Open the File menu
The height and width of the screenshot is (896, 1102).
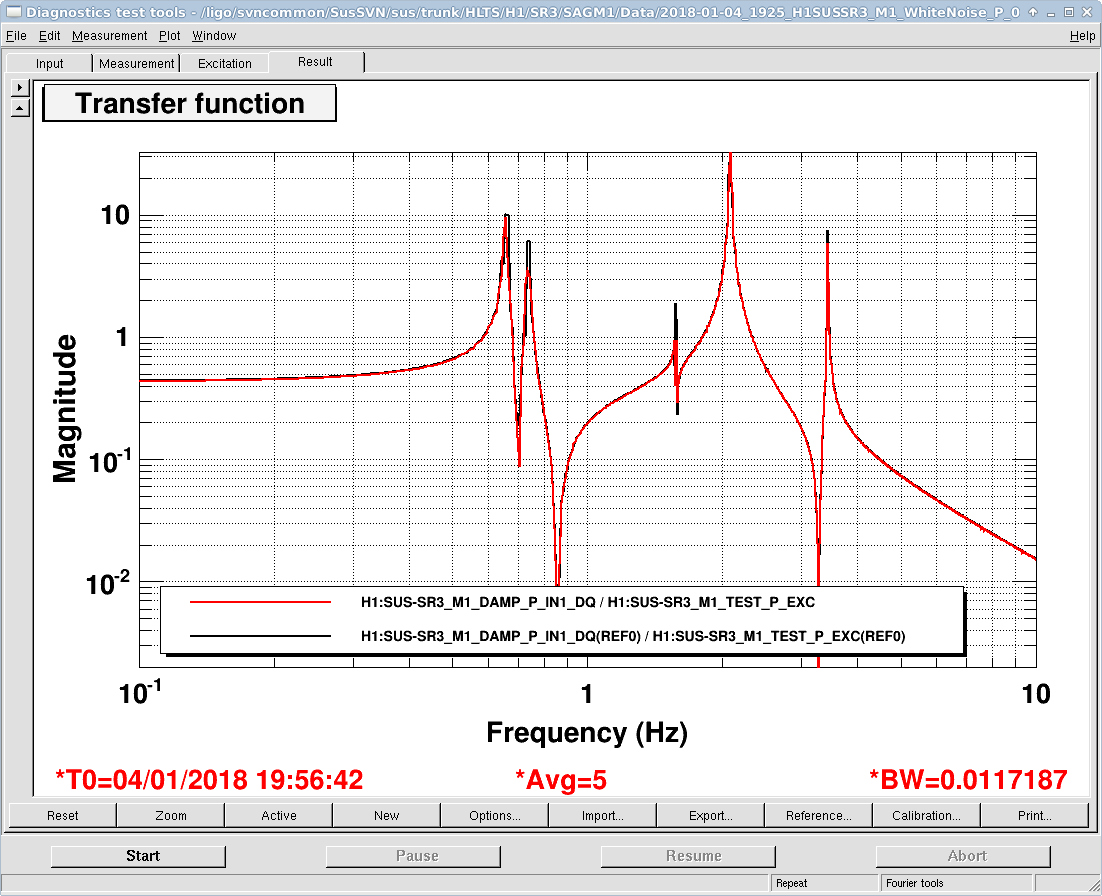coord(15,36)
